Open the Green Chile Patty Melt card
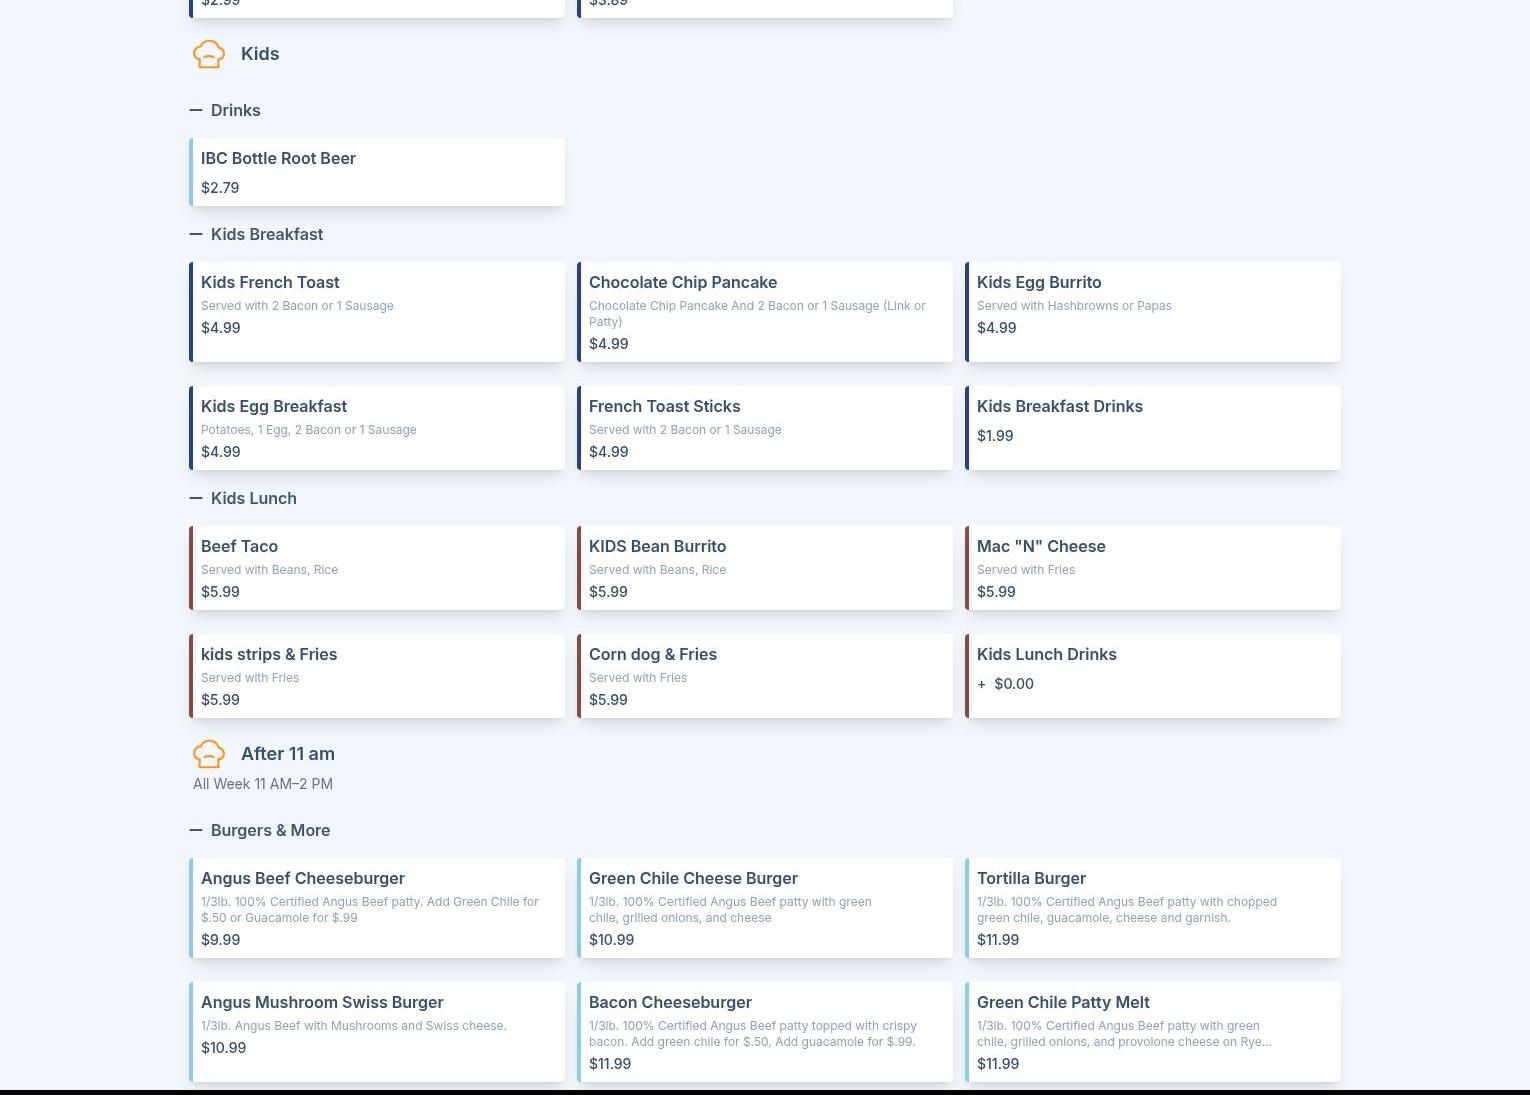The height and width of the screenshot is (1095, 1530). (1153, 1032)
